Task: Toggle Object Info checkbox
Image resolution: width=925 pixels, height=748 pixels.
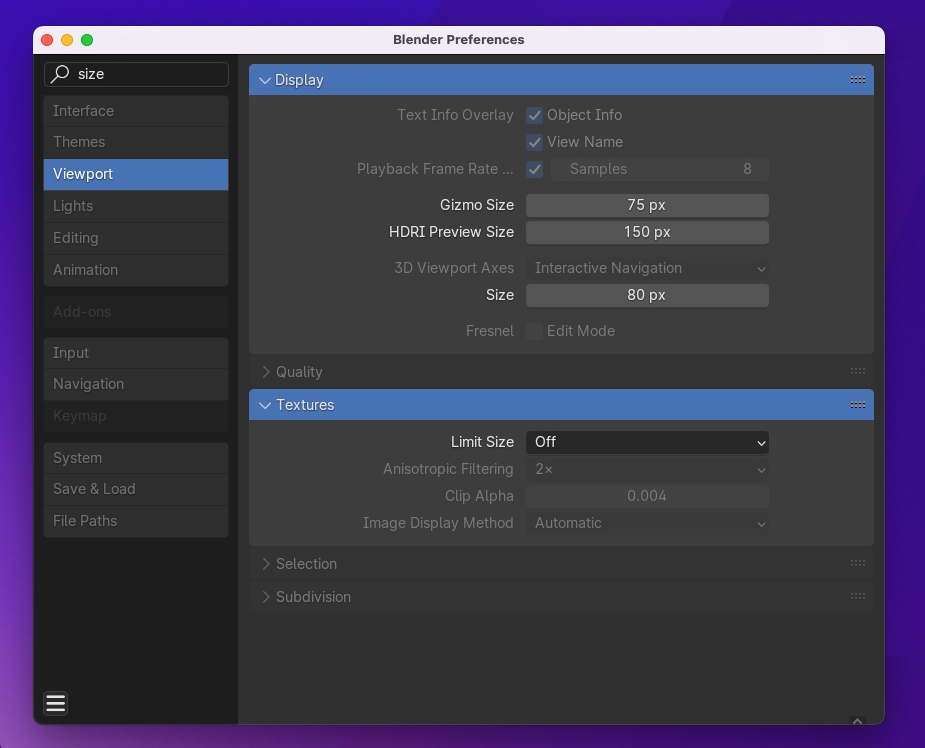Action: tap(534, 115)
